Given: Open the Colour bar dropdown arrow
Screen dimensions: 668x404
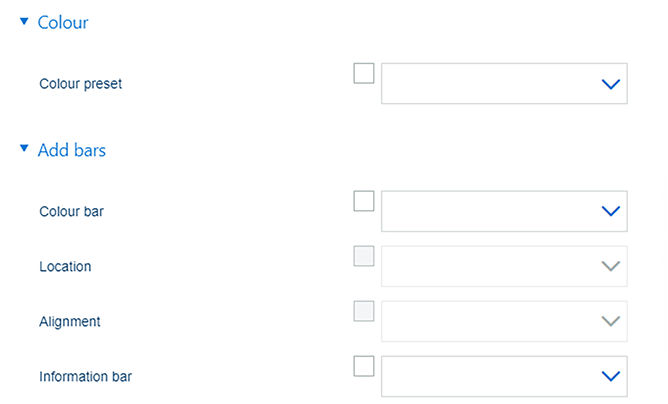Looking at the screenshot, I should pyautogui.click(x=611, y=211).
